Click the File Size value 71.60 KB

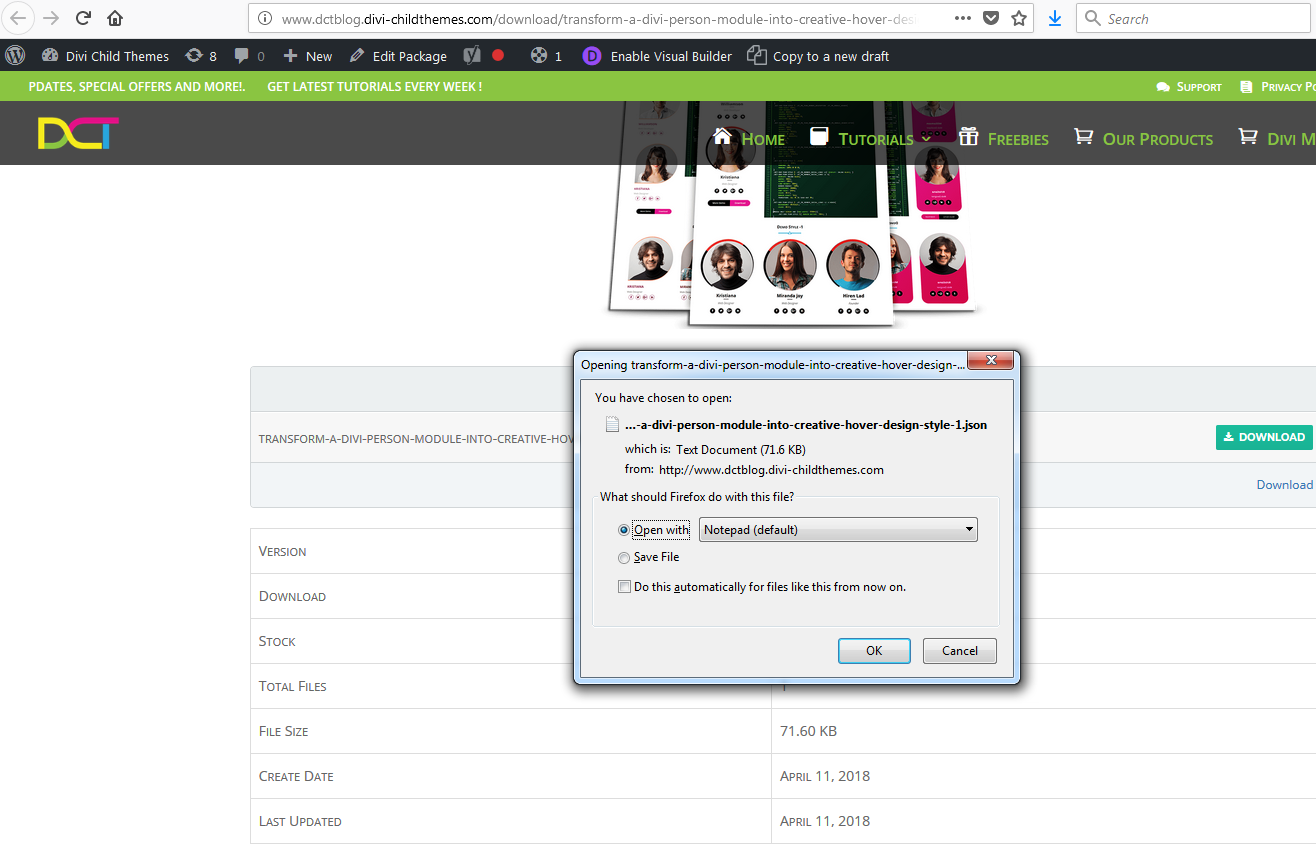[808, 731]
